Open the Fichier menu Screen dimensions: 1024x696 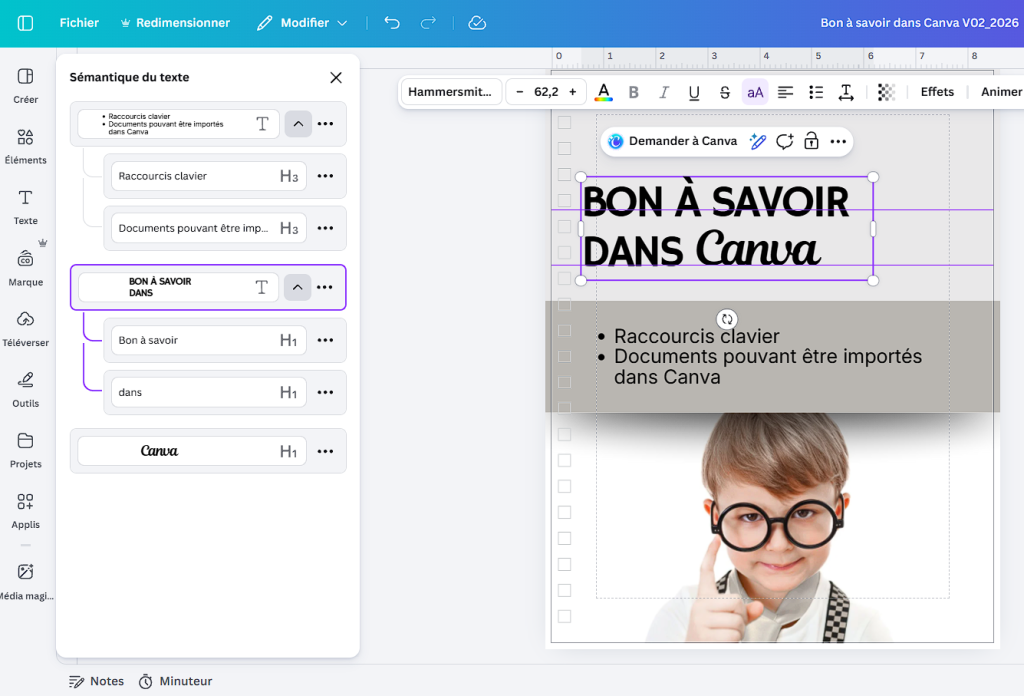[79, 21]
